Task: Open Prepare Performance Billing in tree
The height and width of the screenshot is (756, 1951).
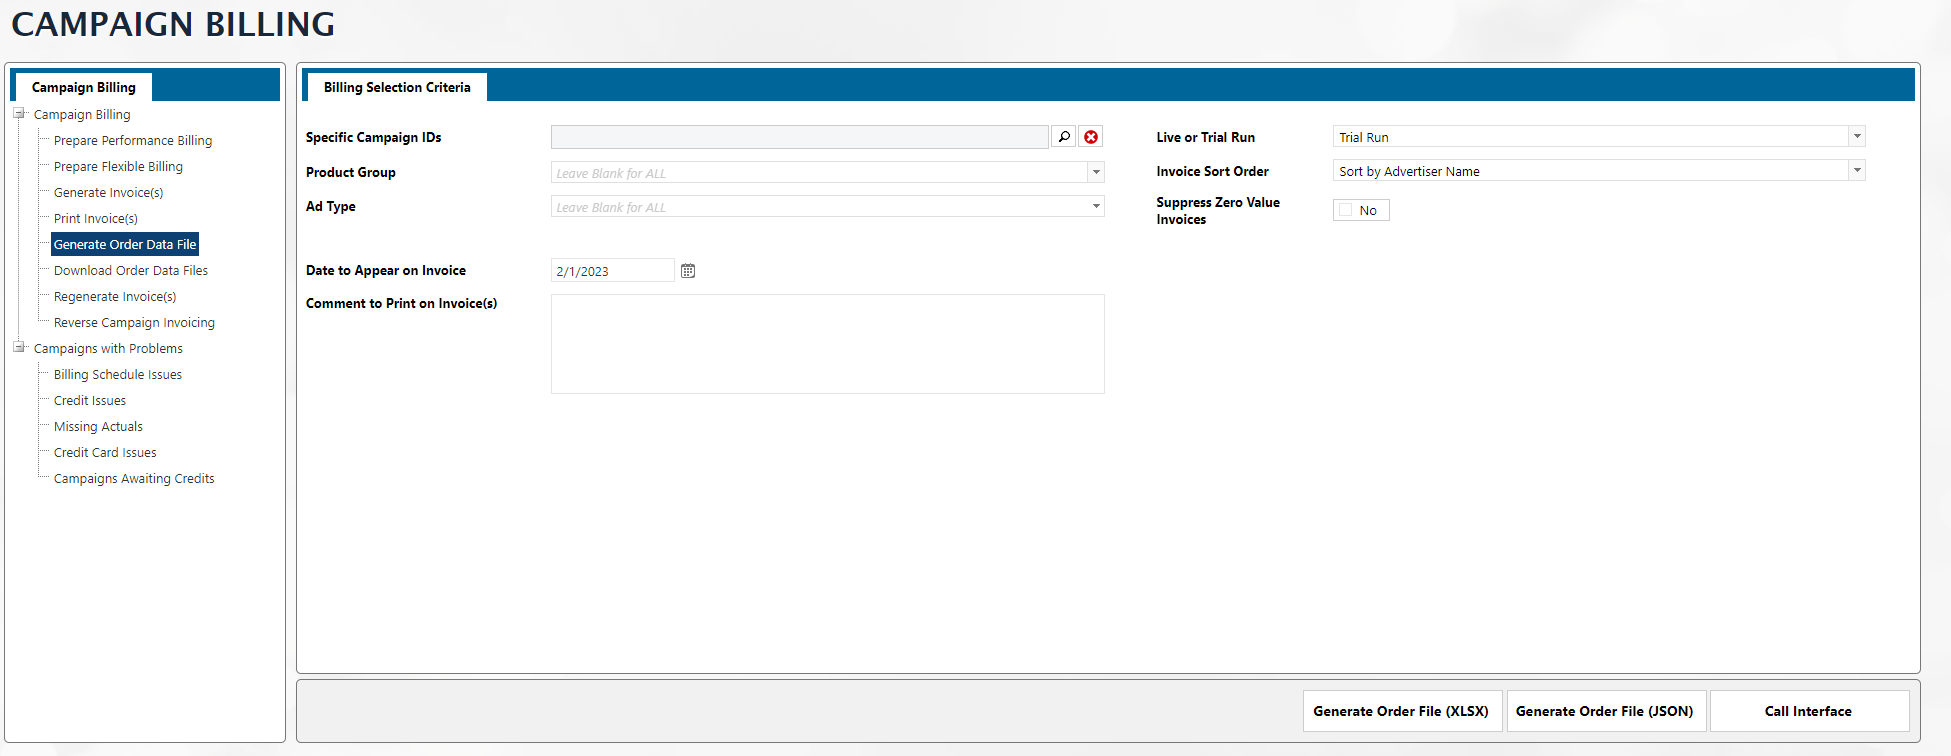Action: tap(133, 141)
